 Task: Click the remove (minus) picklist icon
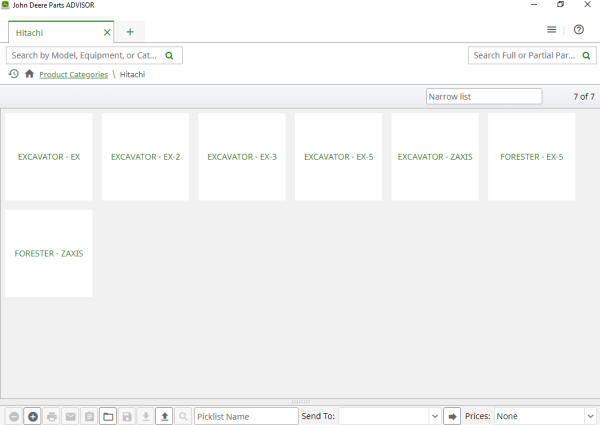(x=14, y=416)
